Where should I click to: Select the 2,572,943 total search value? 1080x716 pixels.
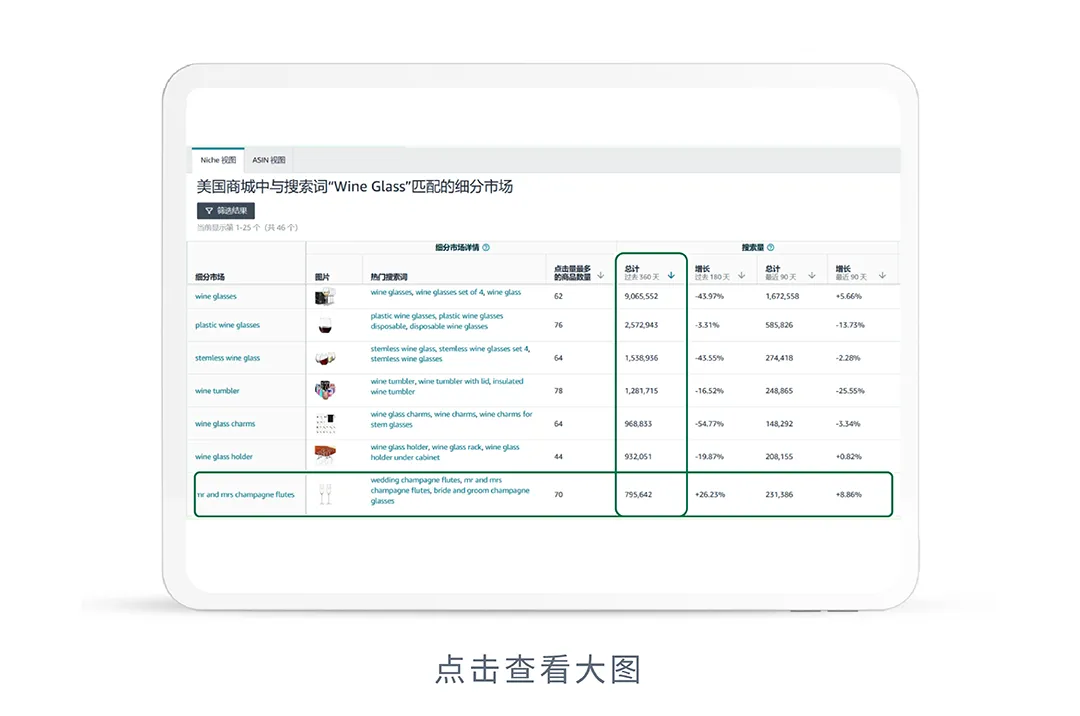tap(641, 325)
